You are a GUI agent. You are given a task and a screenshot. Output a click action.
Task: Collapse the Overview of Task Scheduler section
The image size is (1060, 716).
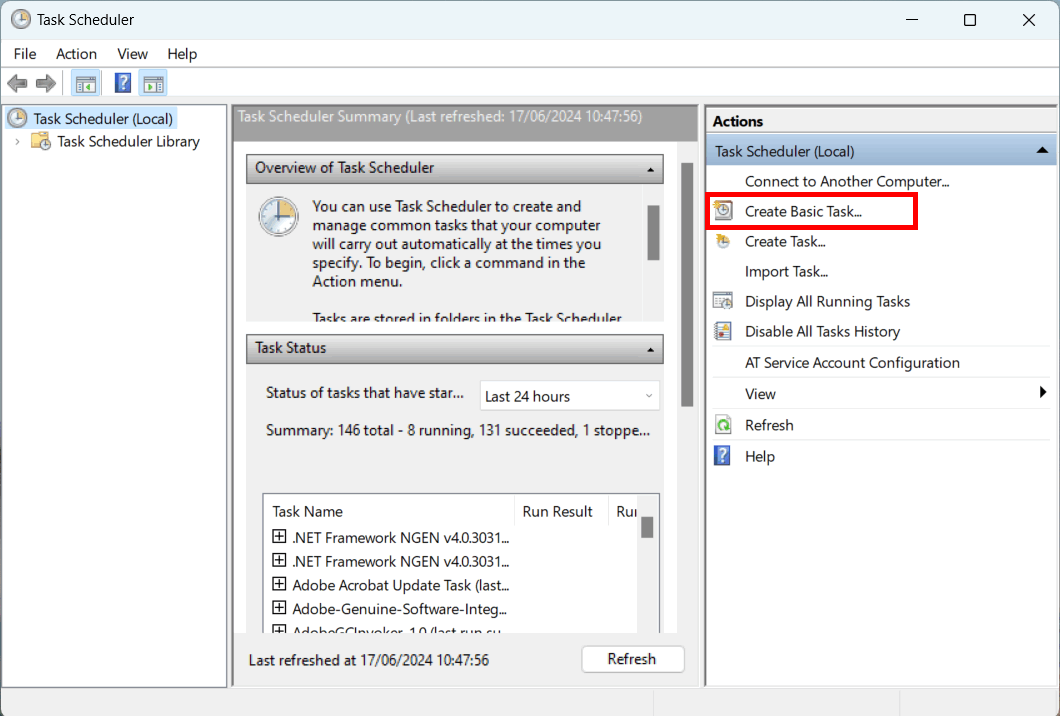click(651, 169)
